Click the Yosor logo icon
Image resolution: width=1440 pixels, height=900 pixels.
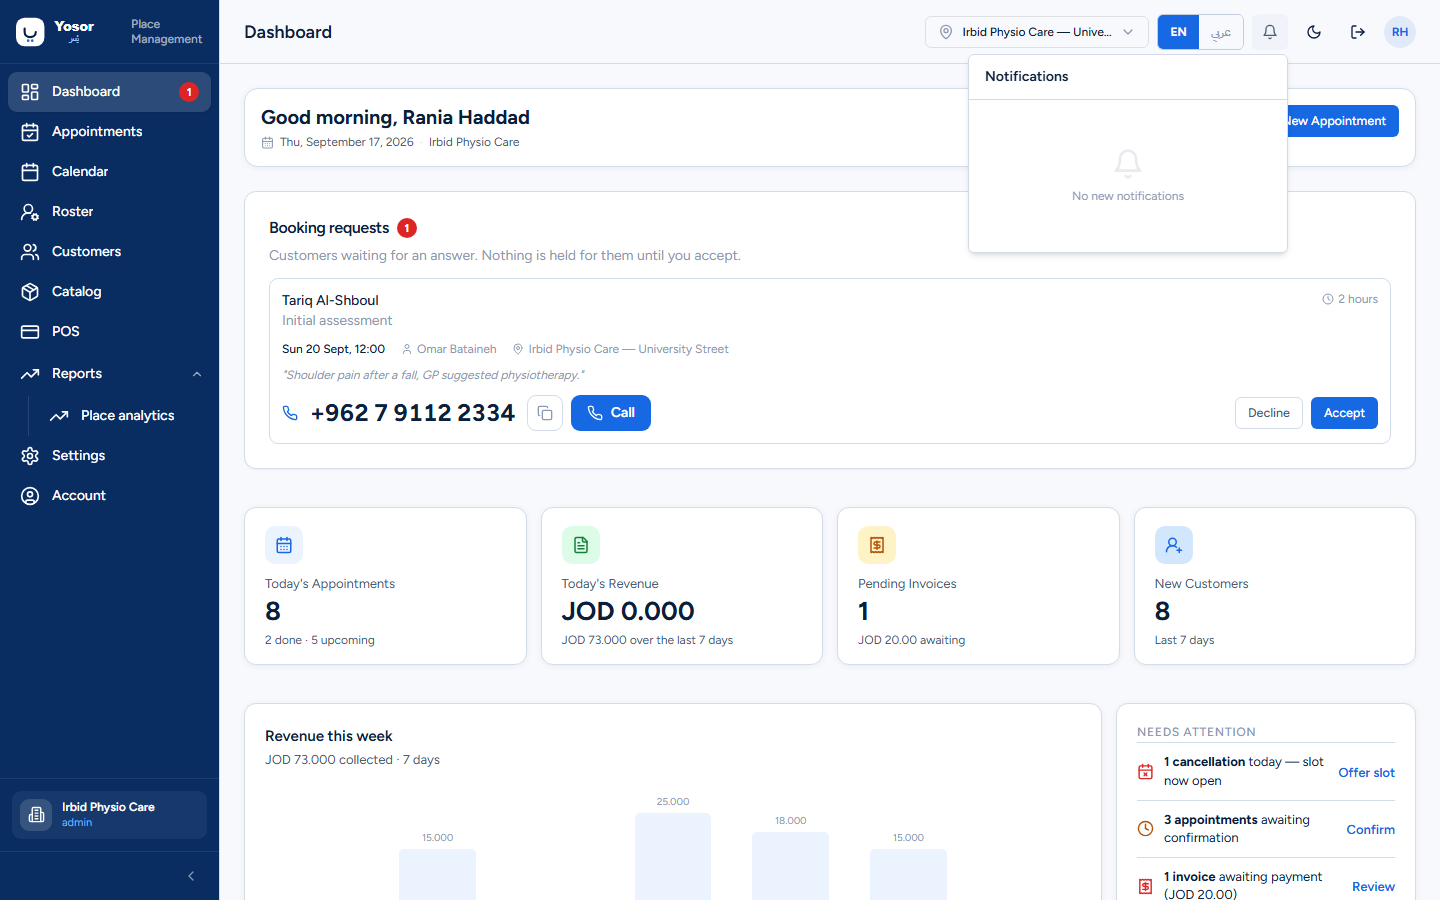click(30, 32)
